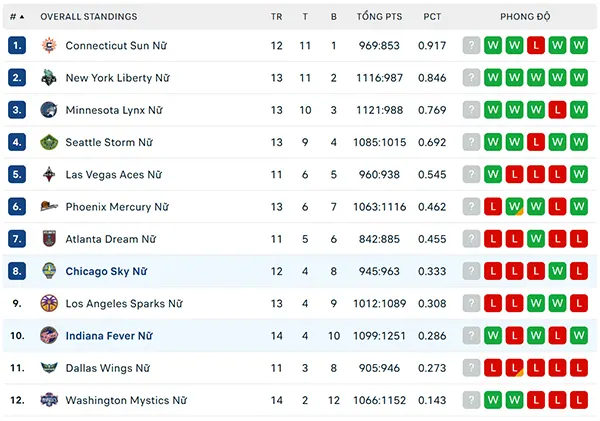The height and width of the screenshot is (421, 600).
Task: Click the W badge with orange corner in Phoenix Mercury row
Action: click(514, 207)
